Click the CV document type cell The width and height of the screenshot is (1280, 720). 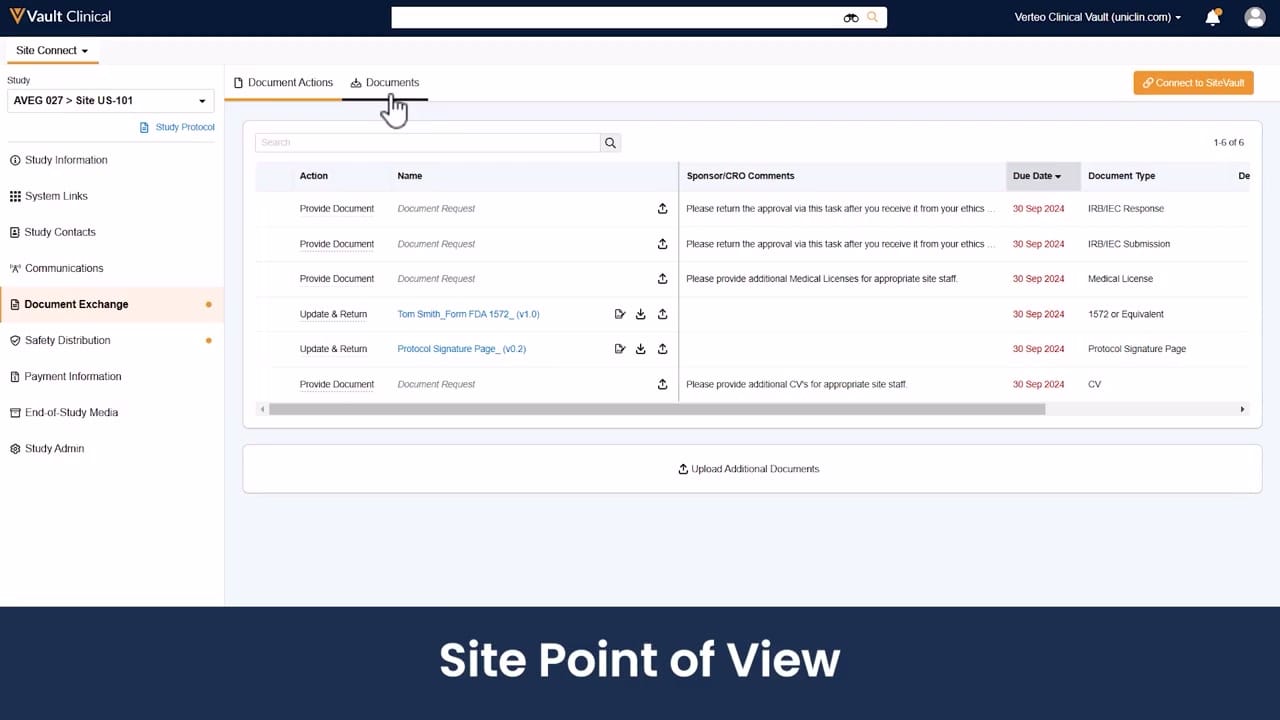tap(1094, 384)
